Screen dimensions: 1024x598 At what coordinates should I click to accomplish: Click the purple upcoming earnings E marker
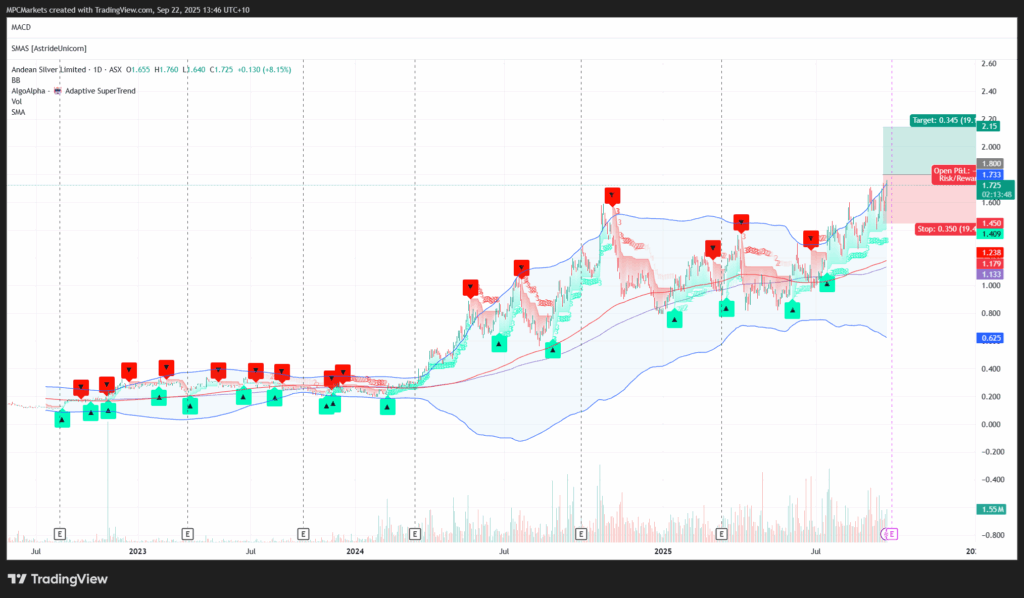891,534
